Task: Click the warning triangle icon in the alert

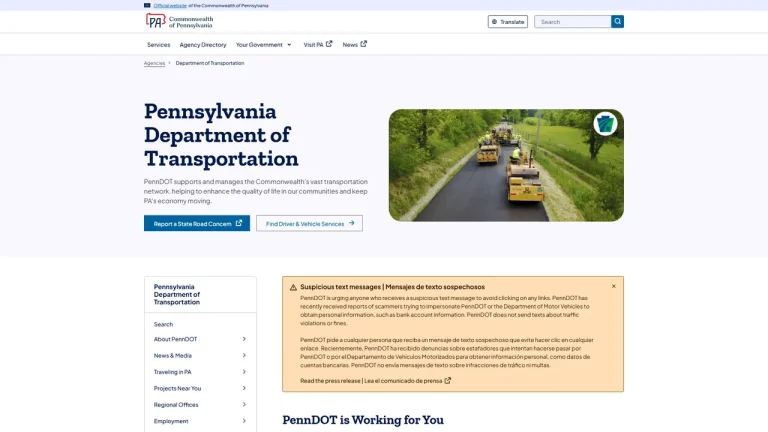Action: tap(293, 288)
